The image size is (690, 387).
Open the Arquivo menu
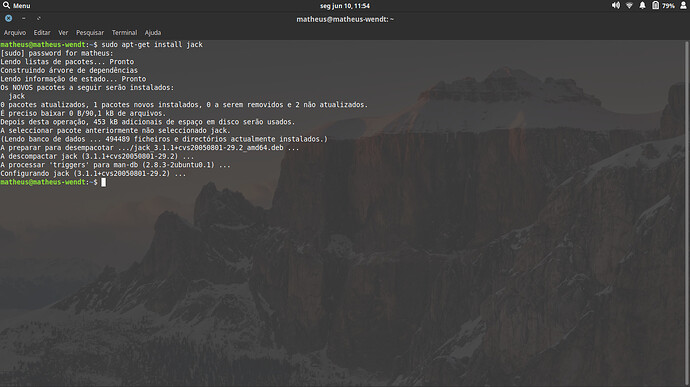[15, 33]
